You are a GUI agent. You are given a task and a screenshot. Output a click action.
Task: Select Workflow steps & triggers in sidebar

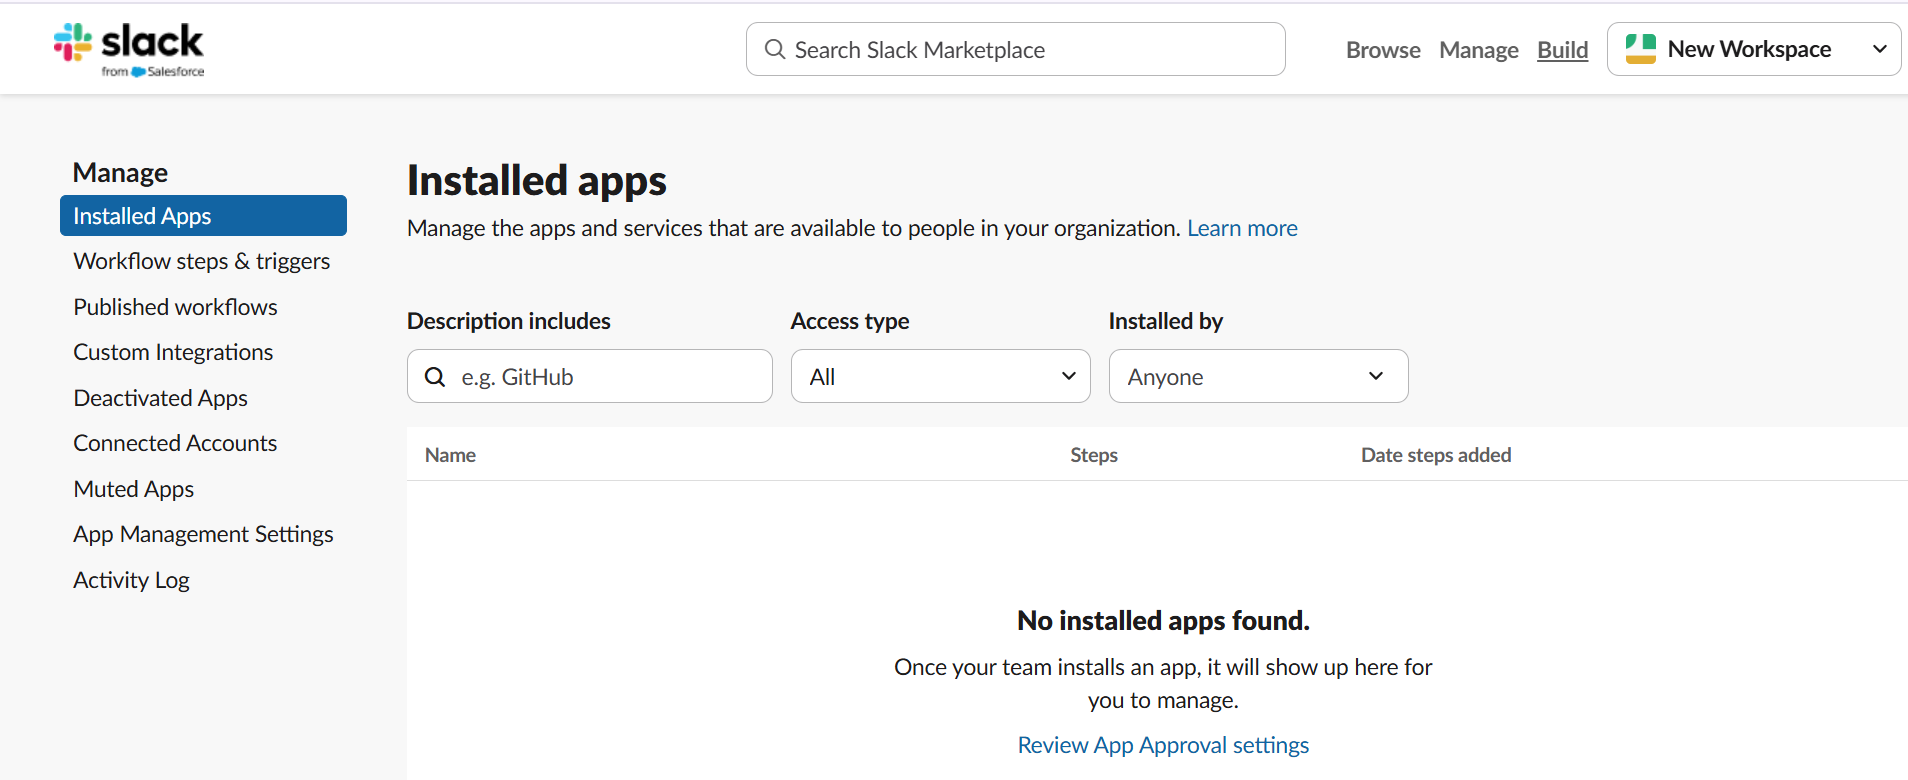coord(201,261)
